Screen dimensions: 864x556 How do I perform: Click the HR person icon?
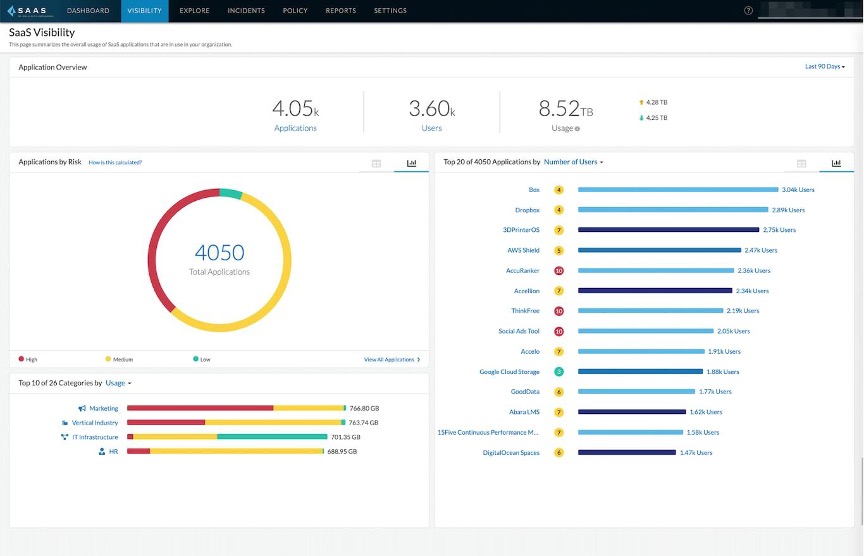point(101,451)
